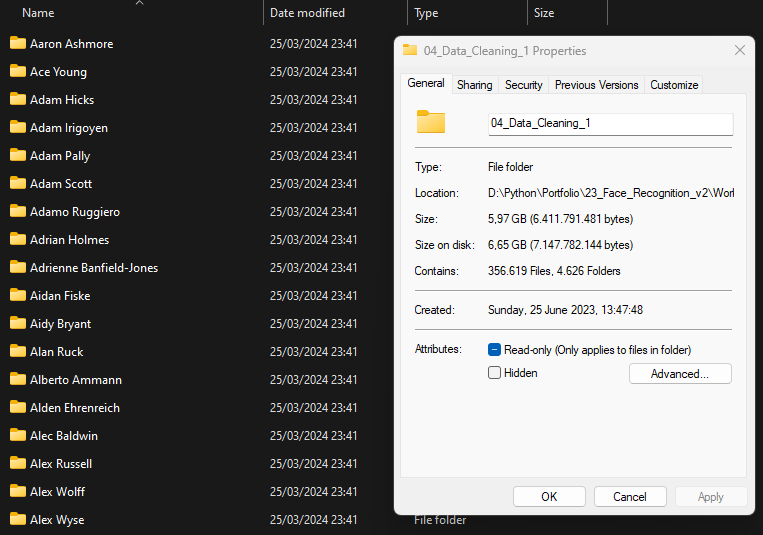Click the Alex Wyse folder icon

coord(18,519)
